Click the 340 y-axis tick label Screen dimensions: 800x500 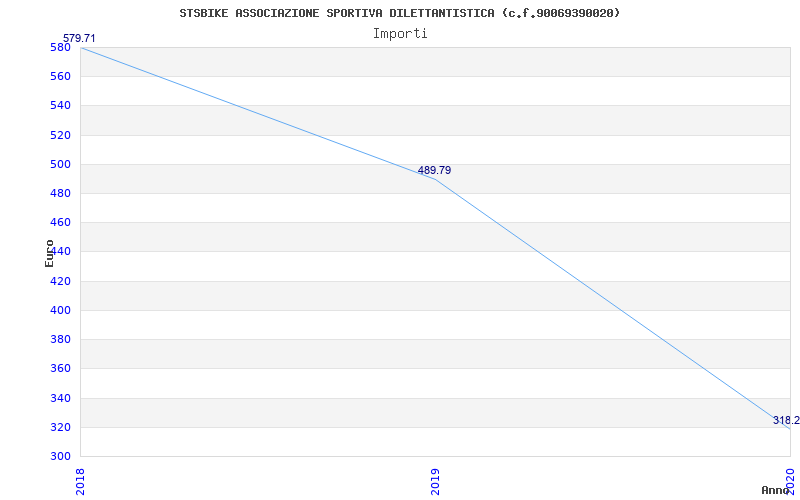click(60, 398)
